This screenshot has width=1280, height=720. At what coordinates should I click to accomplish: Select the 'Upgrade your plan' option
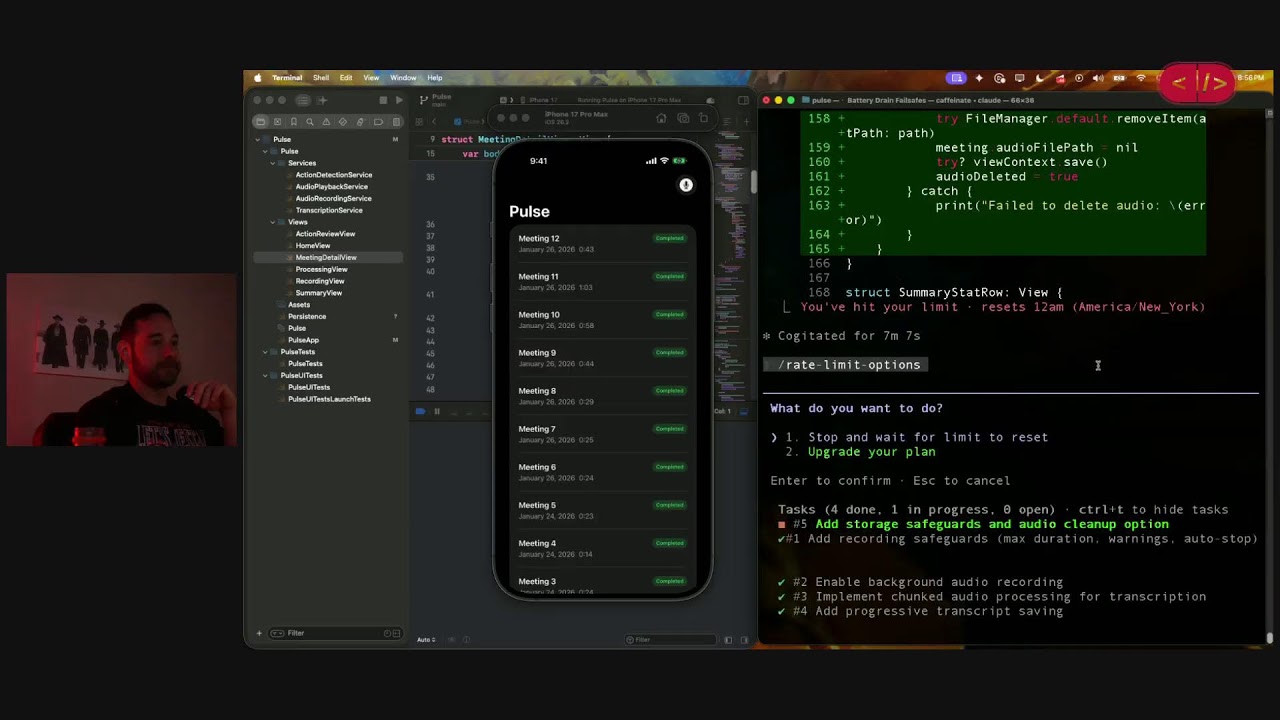[x=871, y=452]
